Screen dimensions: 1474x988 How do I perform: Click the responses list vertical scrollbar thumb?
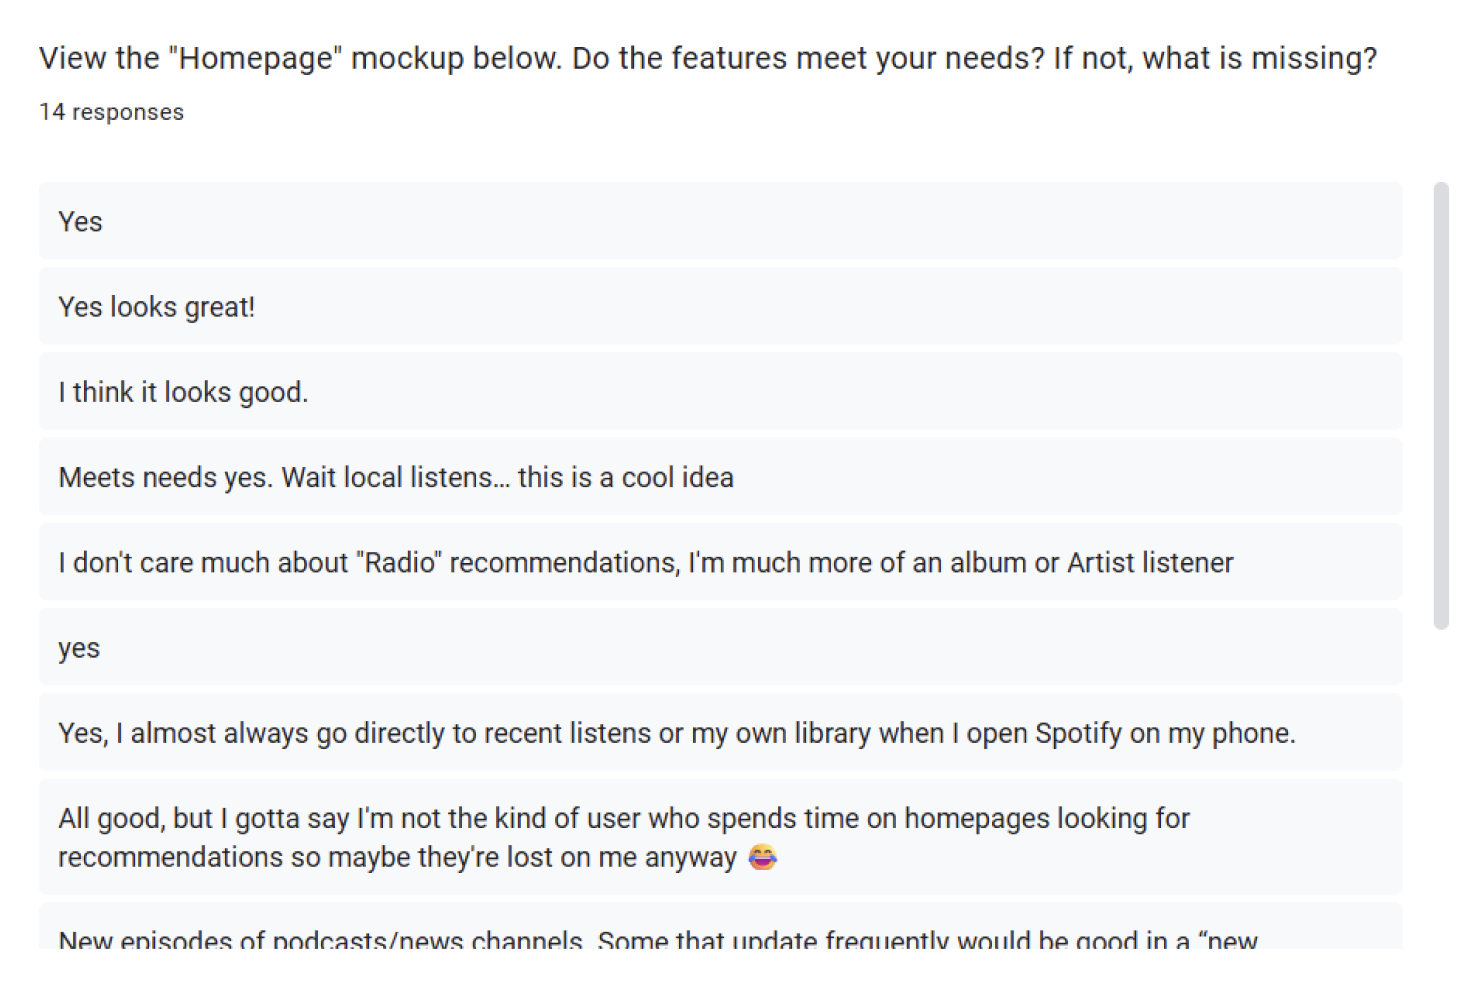tap(1441, 405)
